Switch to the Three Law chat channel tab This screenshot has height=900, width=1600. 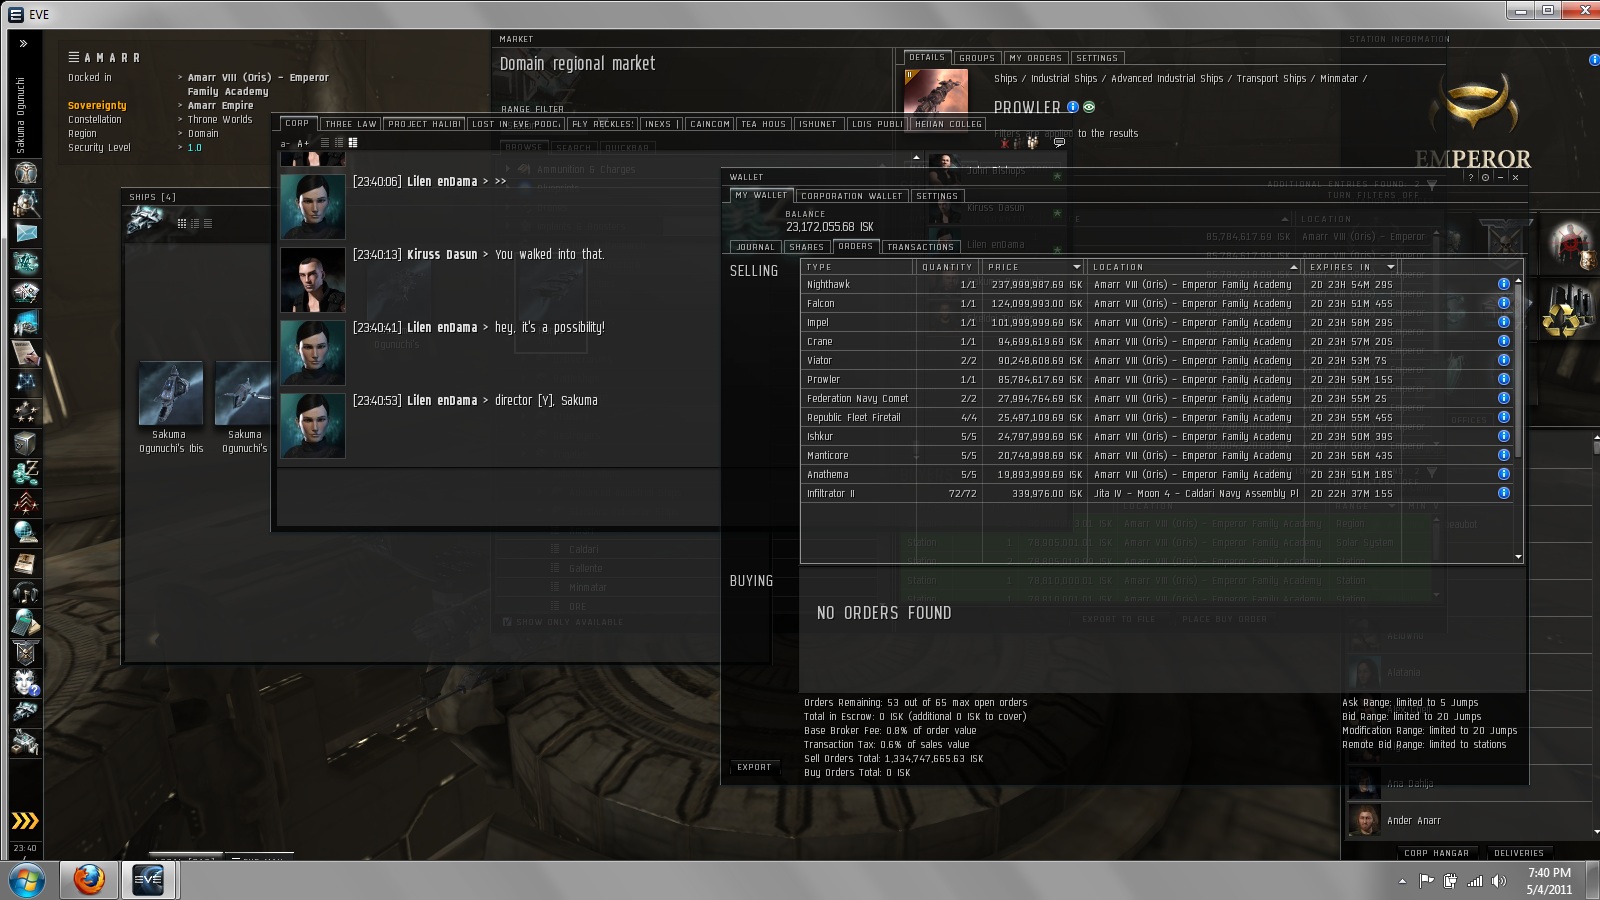(351, 124)
